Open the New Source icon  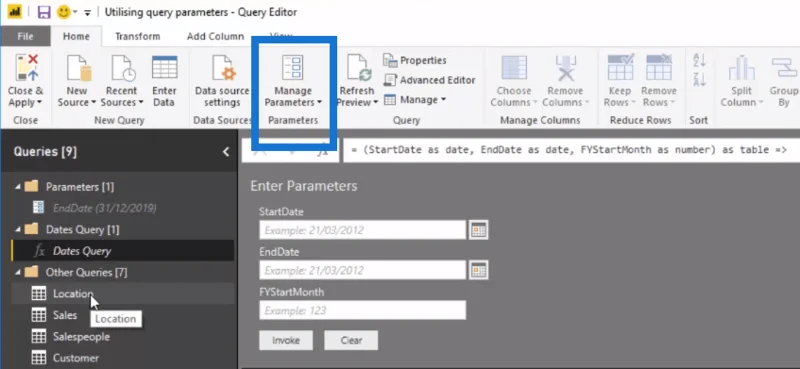pos(78,67)
